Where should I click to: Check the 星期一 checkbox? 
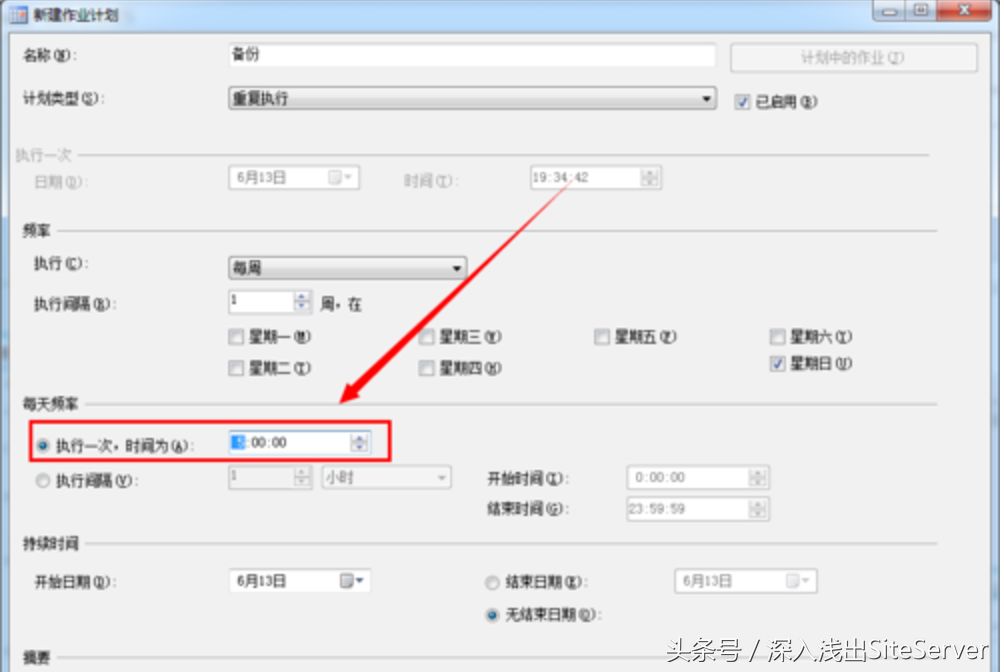pyautogui.click(x=235, y=337)
